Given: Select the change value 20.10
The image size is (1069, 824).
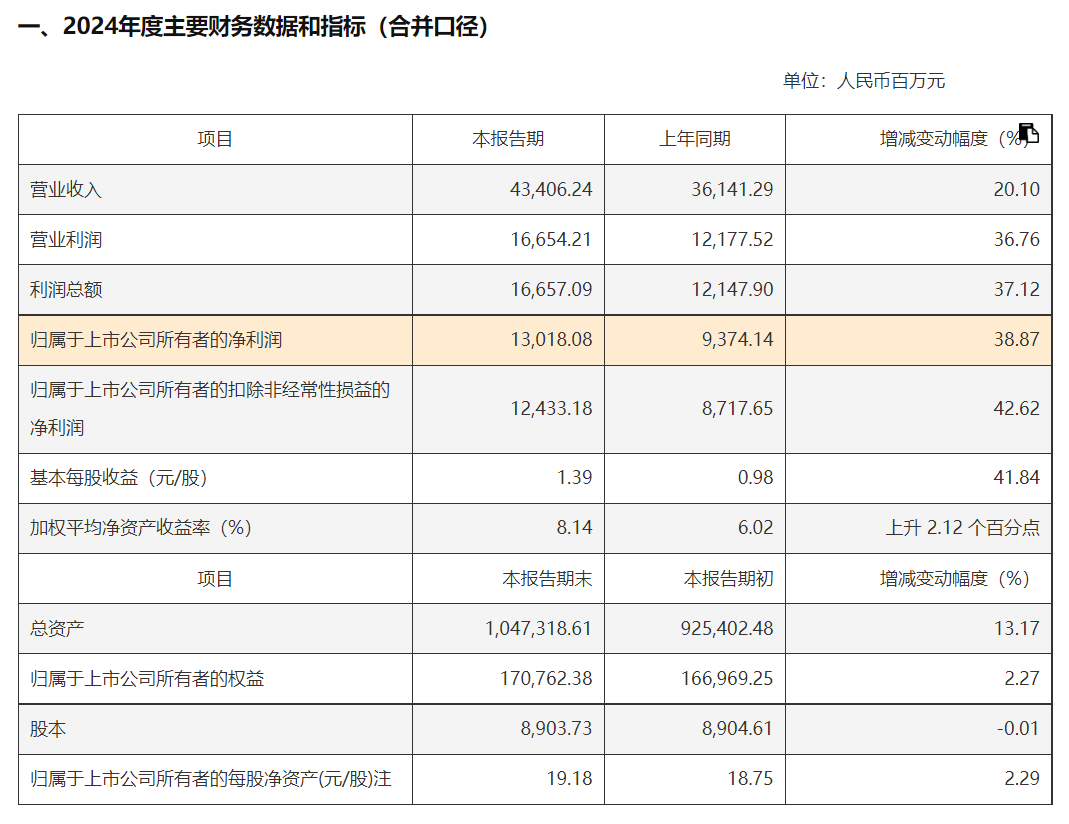Looking at the screenshot, I should click(x=1017, y=189).
